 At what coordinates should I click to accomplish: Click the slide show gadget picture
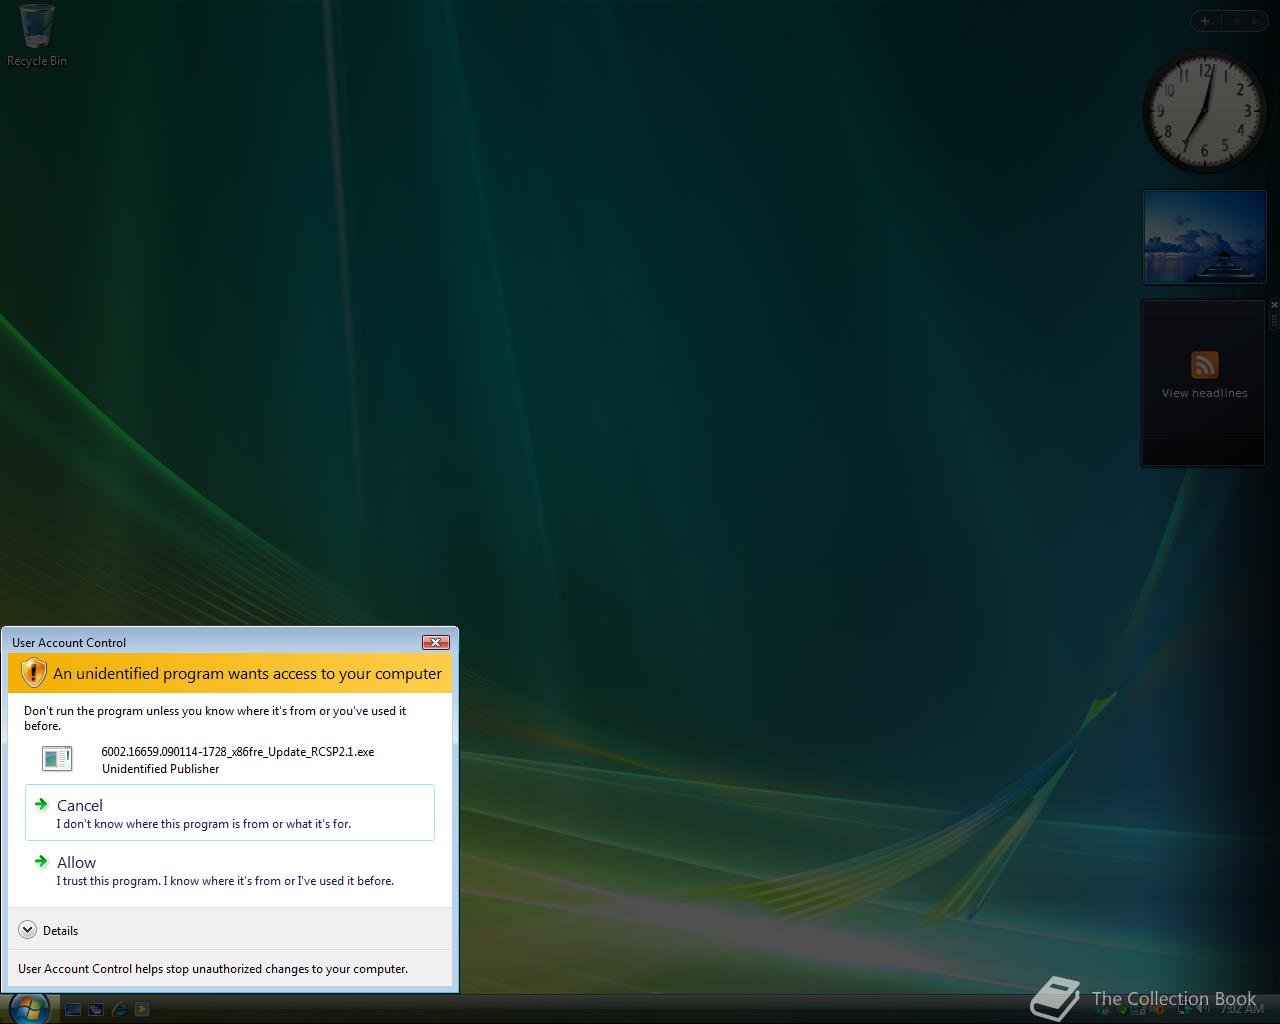coord(1204,237)
